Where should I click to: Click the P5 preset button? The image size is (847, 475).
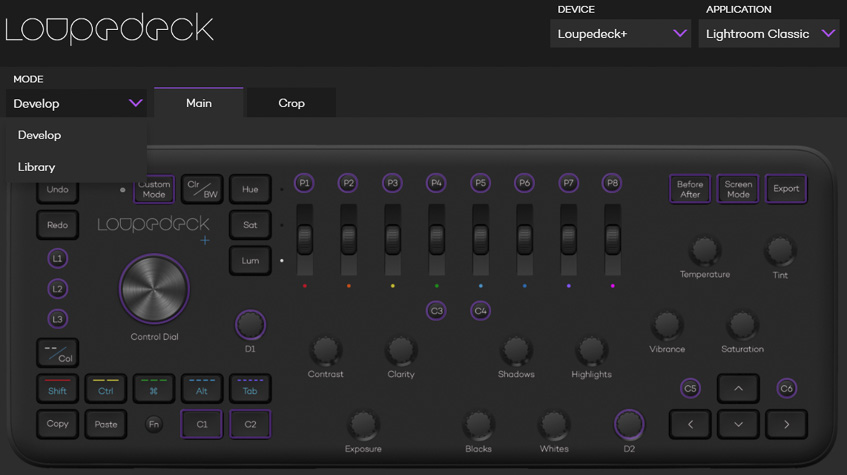click(x=480, y=183)
